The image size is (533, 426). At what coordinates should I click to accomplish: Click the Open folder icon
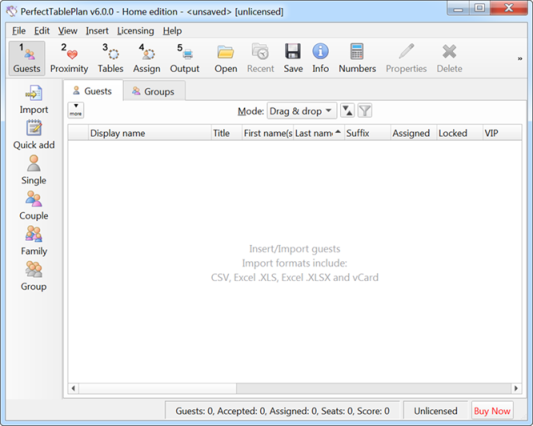[226, 58]
